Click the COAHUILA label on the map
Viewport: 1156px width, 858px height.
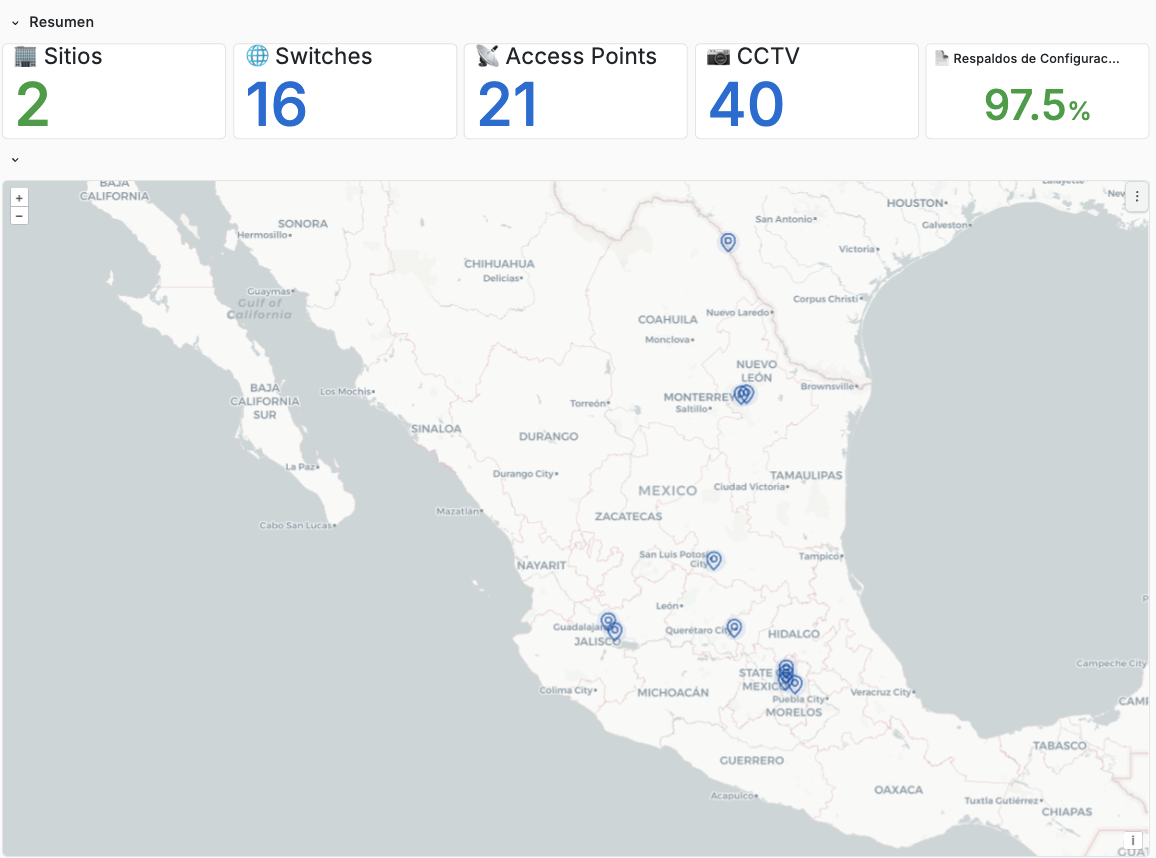pyautogui.click(x=667, y=320)
